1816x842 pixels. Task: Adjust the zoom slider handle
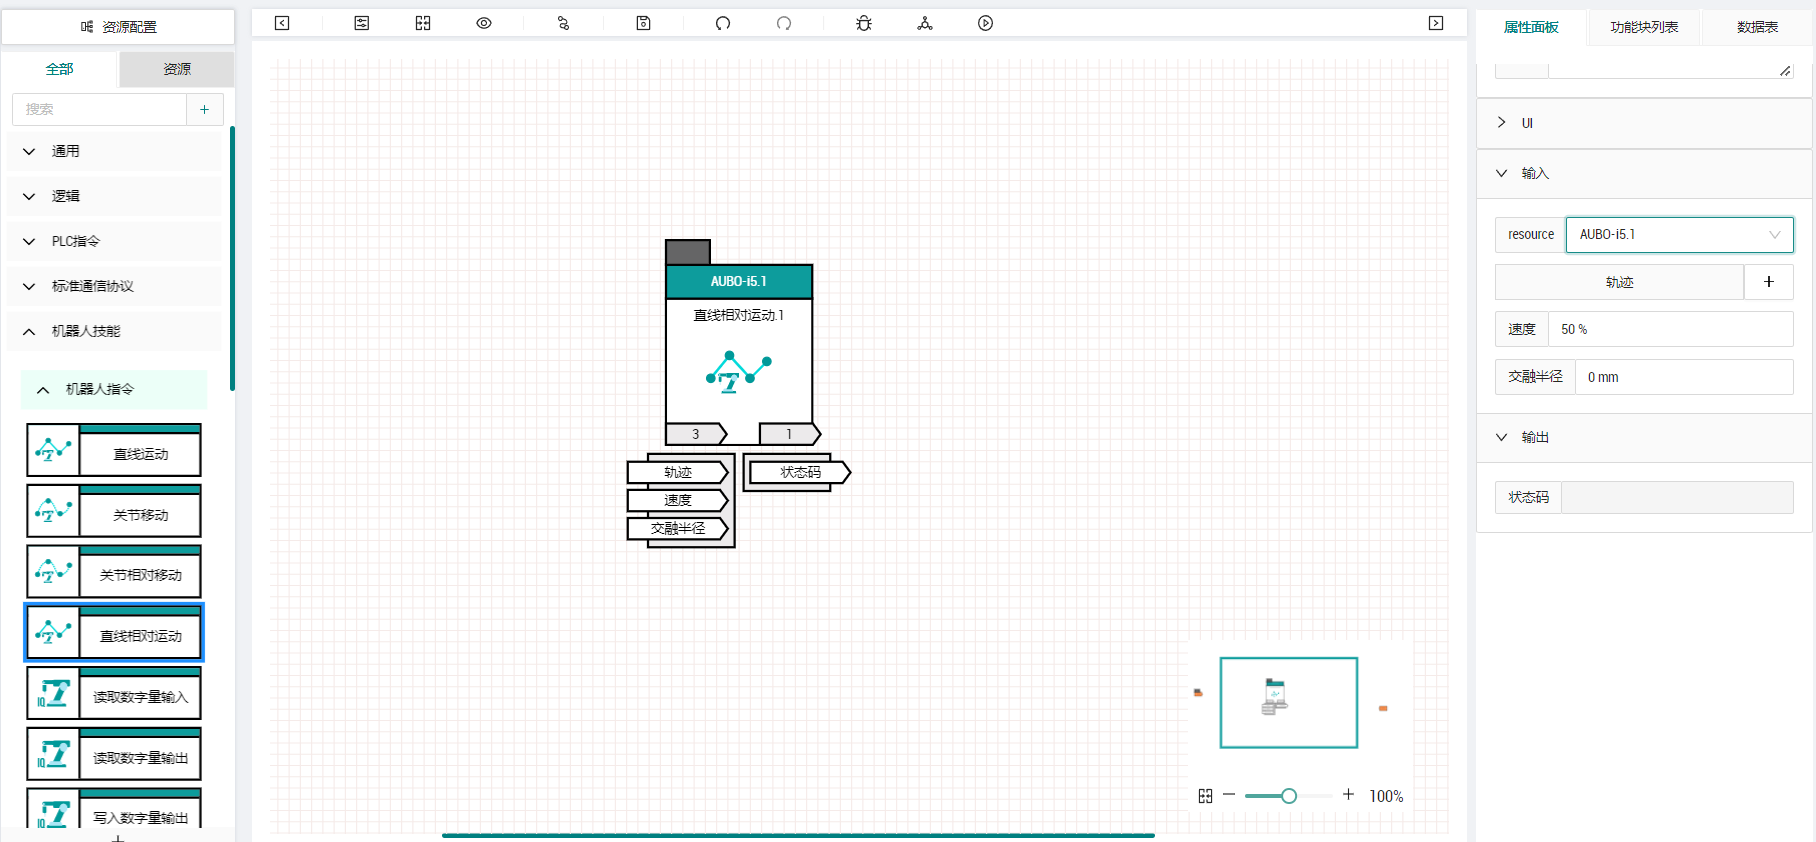(x=1289, y=796)
